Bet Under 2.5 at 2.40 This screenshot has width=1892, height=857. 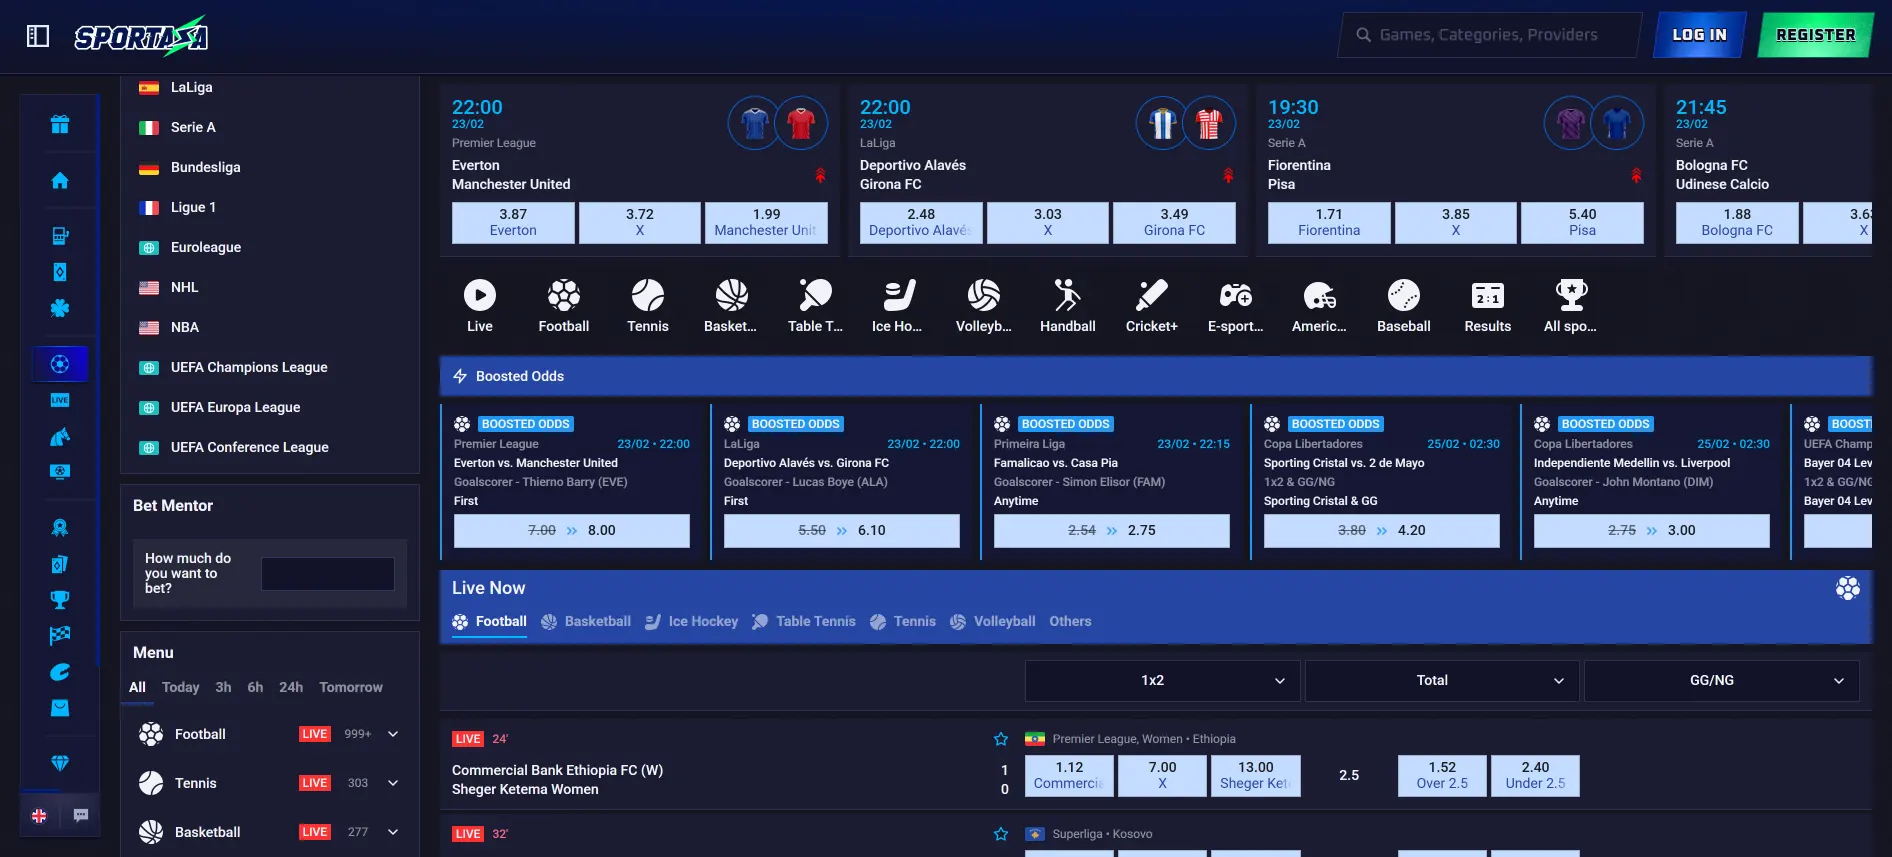[1535, 776]
